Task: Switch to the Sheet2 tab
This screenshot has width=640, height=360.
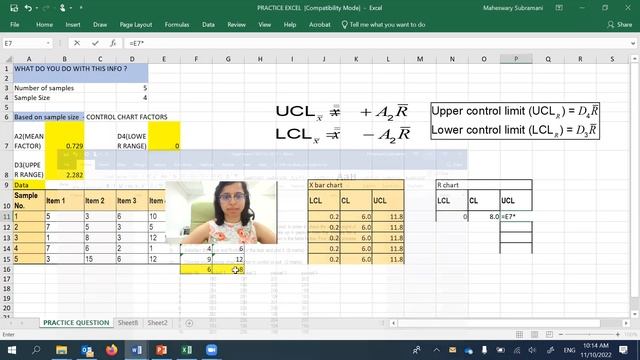Action: point(158,322)
